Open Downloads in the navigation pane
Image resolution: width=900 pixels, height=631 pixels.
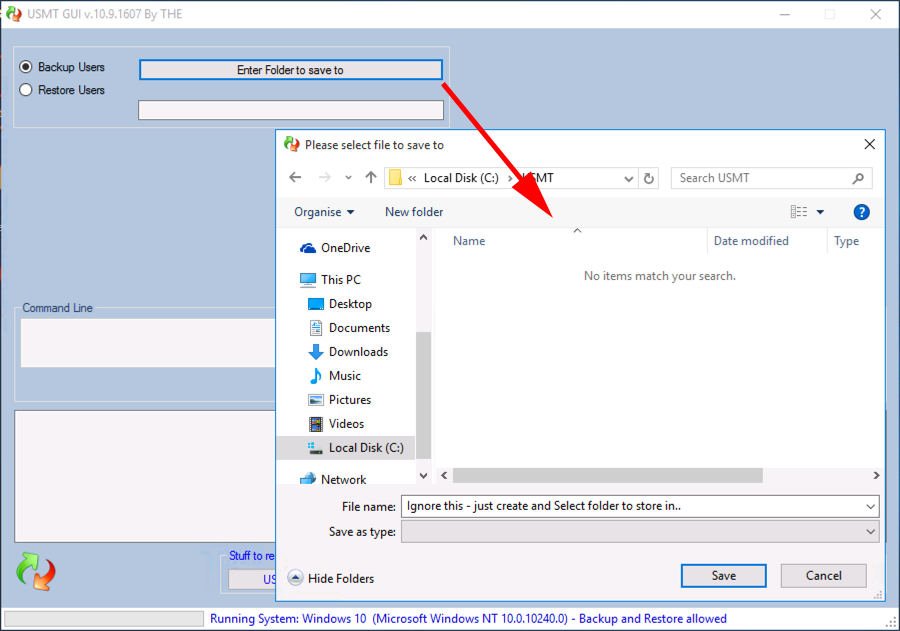358,352
